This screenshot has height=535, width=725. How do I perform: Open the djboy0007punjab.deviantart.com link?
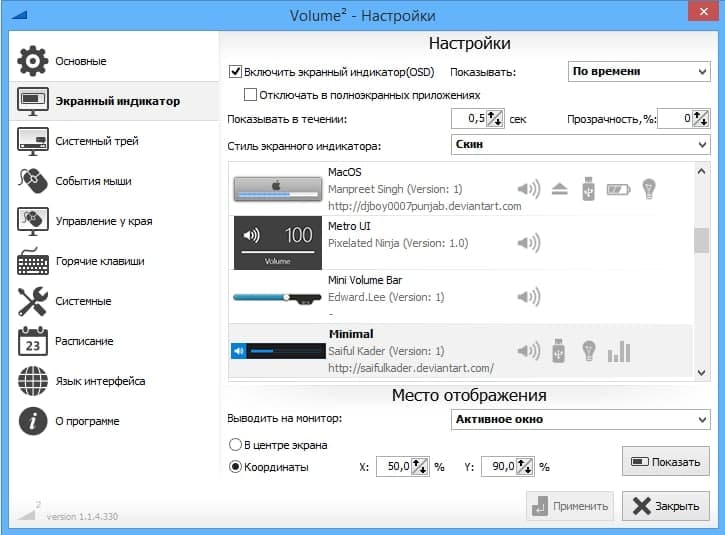tap(424, 206)
